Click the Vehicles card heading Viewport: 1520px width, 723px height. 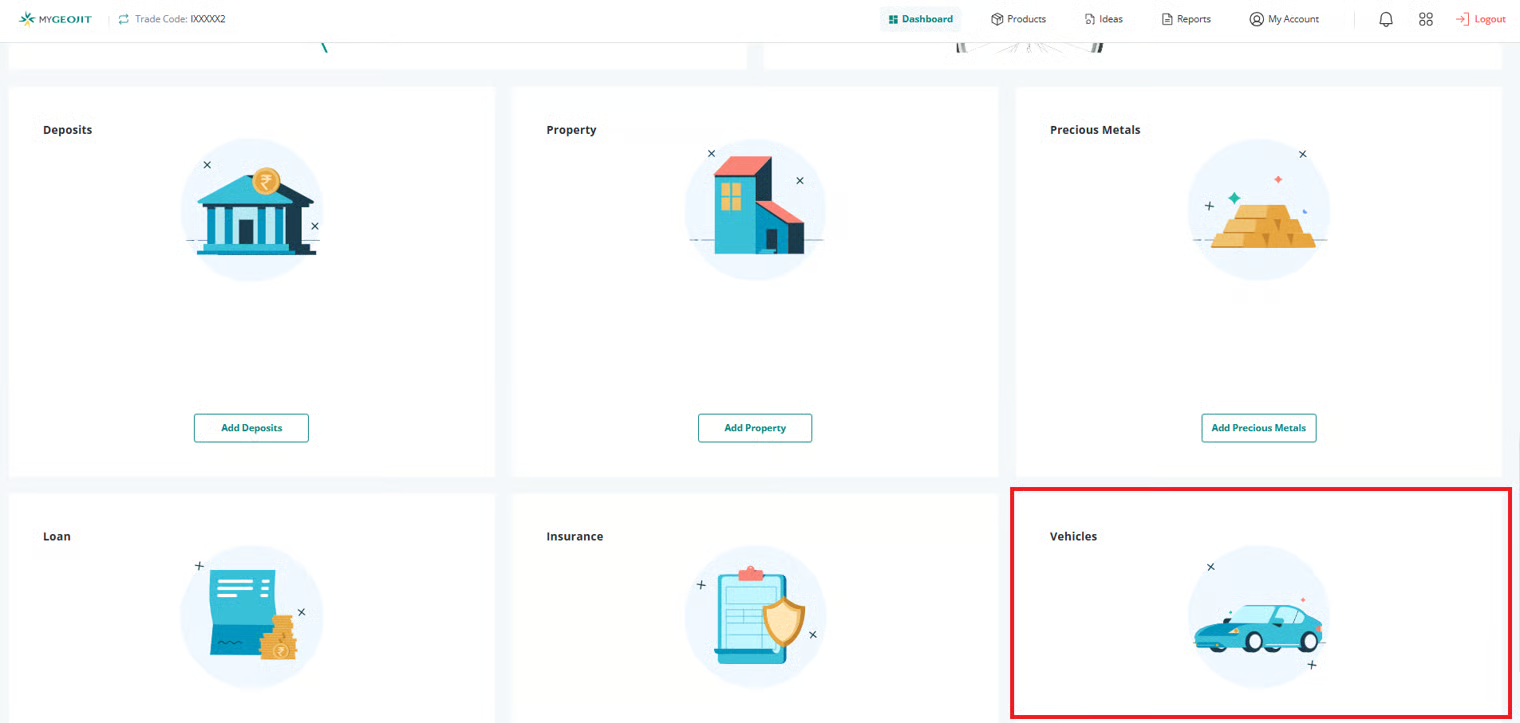pos(1073,537)
